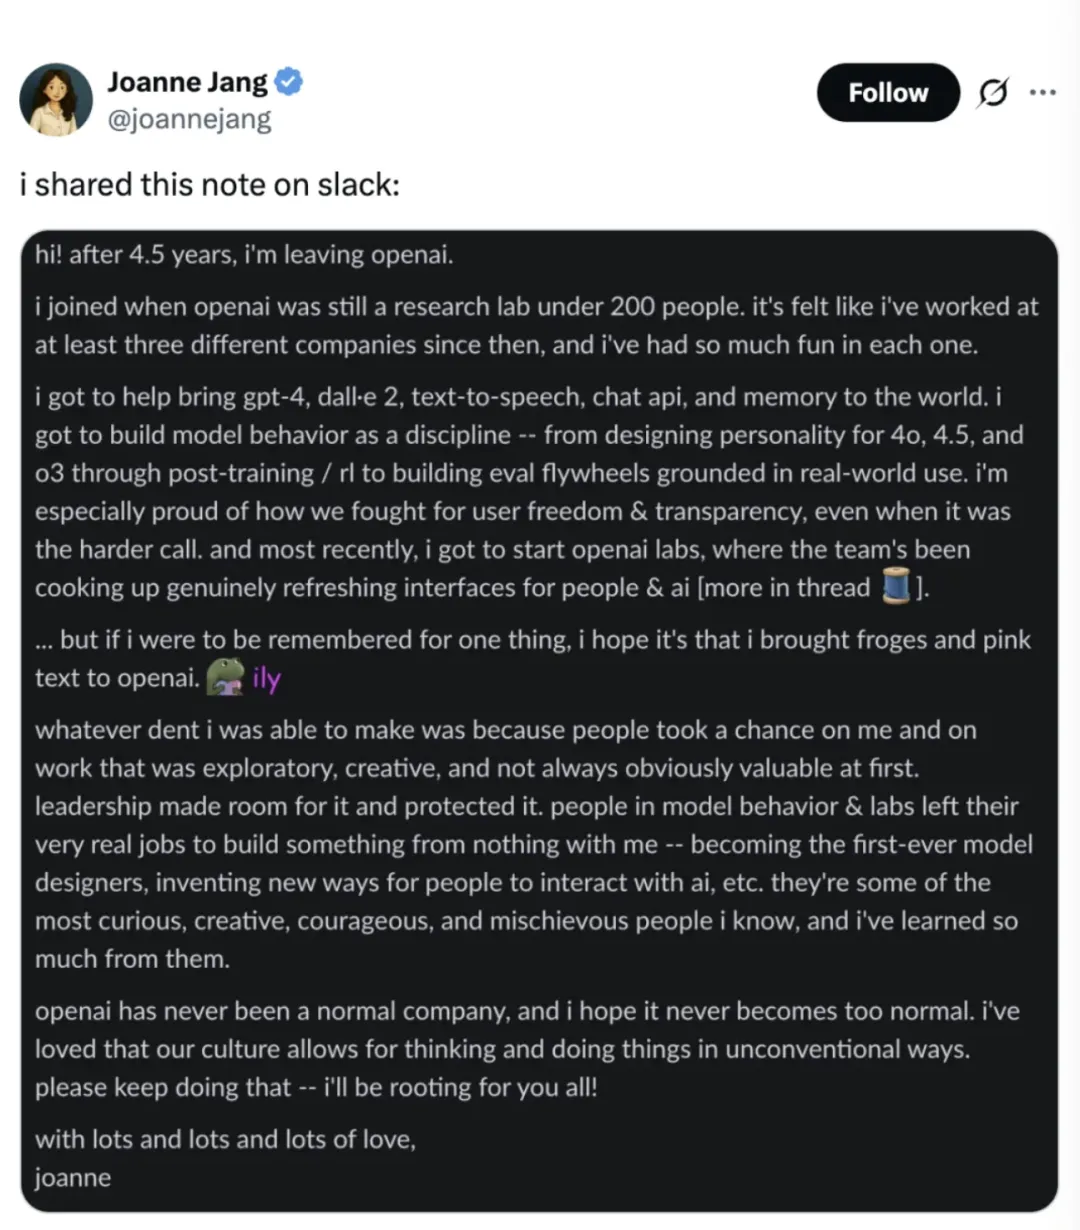
Task: Click the tweet text "i shared this note on slack:"
Action: tap(210, 185)
